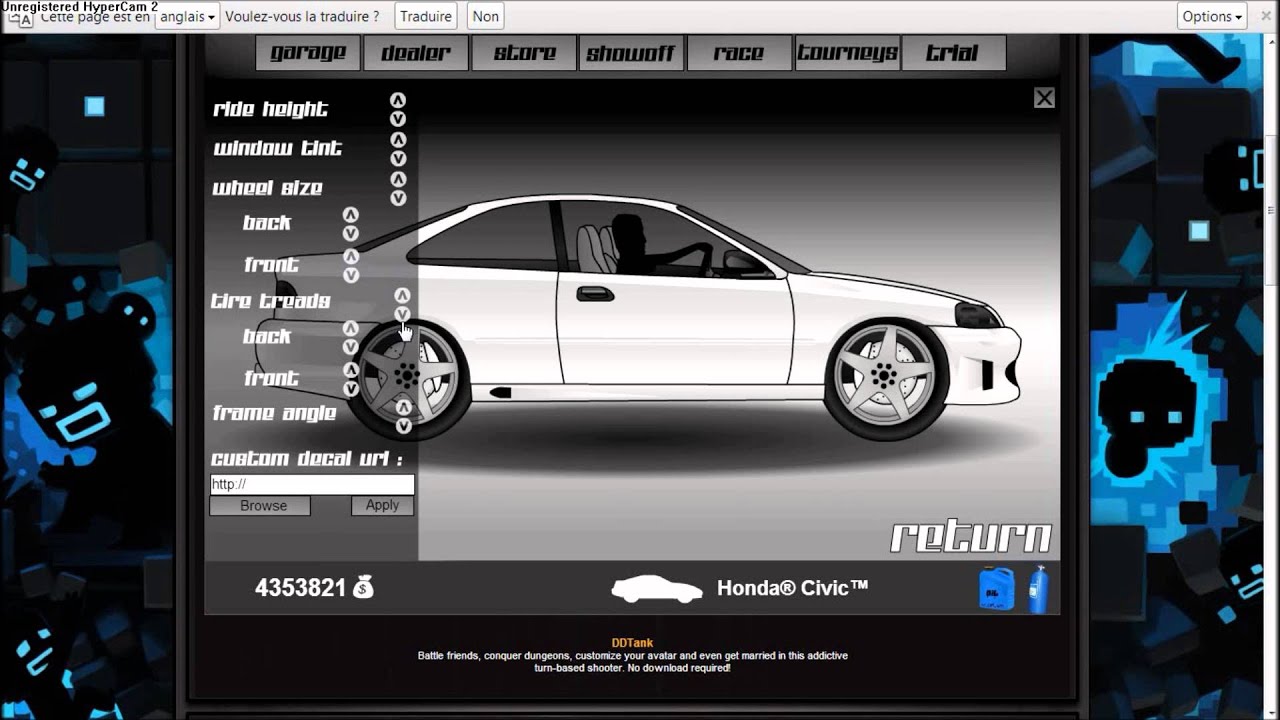Increase frame angle up arrow
The width and height of the screenshot is (1280, 720).
[403, 407]
